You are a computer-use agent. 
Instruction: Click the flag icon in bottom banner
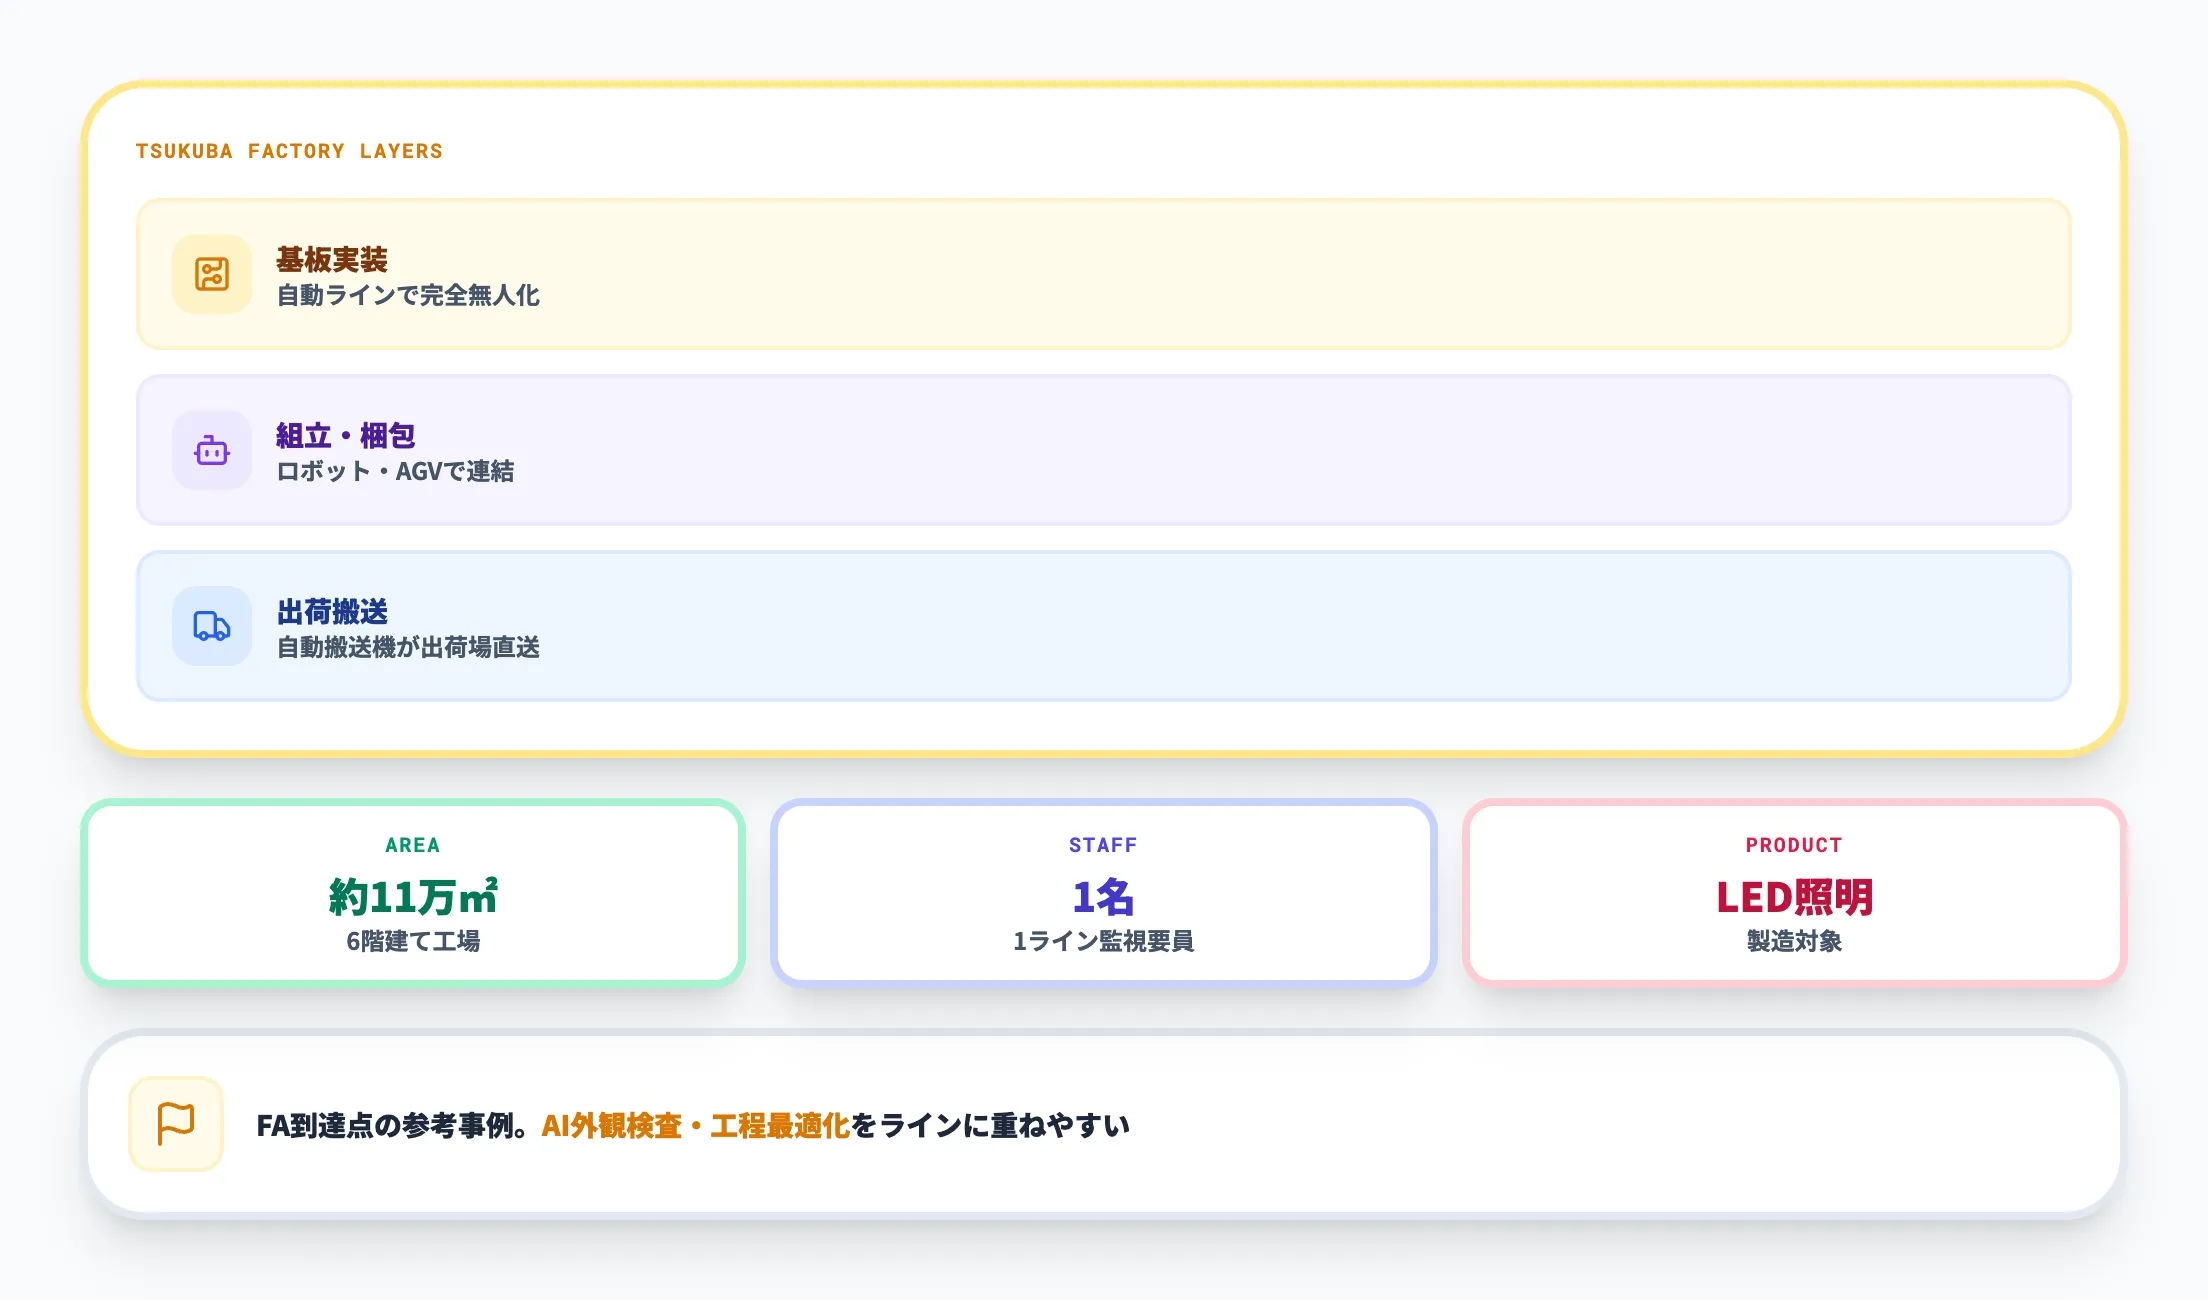[176, 1124]
